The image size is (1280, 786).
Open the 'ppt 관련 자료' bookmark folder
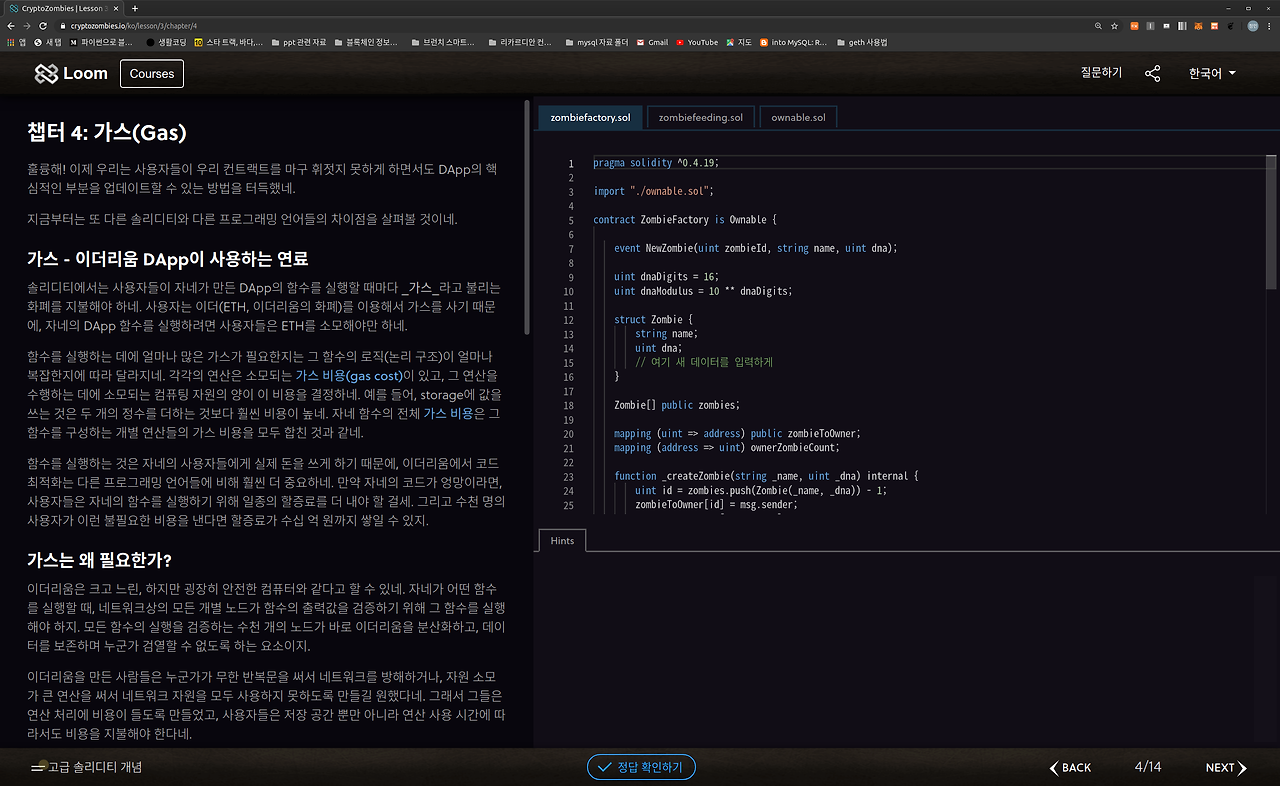(298, 42)
